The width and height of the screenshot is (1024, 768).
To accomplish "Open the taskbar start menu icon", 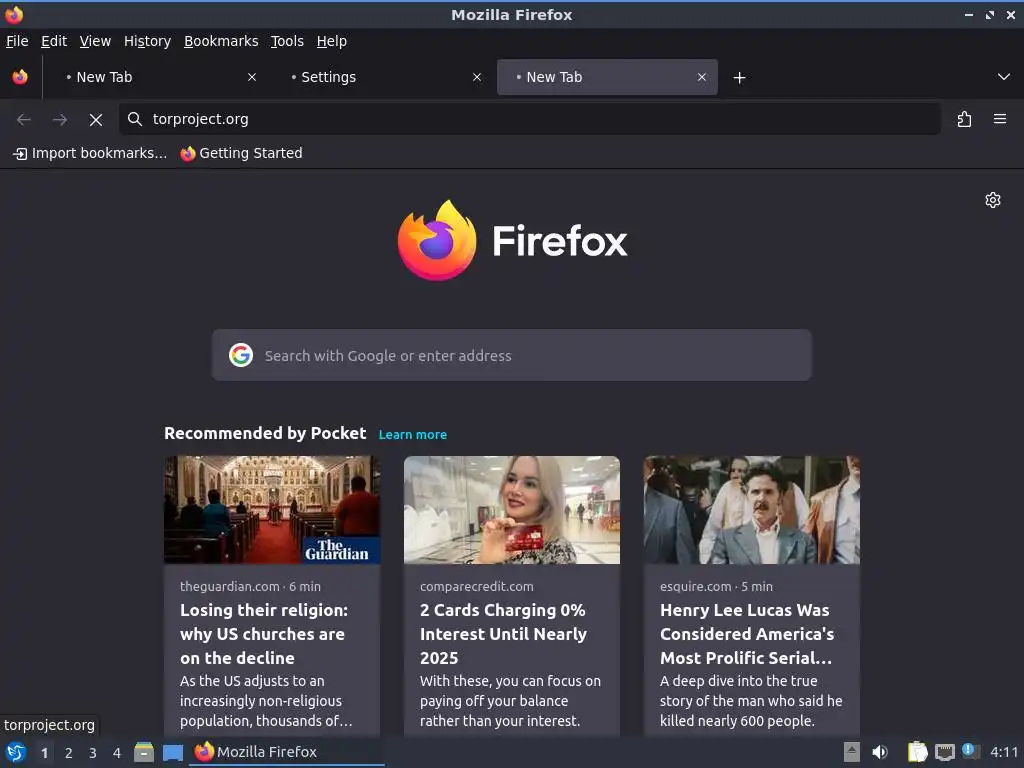I will pyautogui.click(x=16, y=752).
